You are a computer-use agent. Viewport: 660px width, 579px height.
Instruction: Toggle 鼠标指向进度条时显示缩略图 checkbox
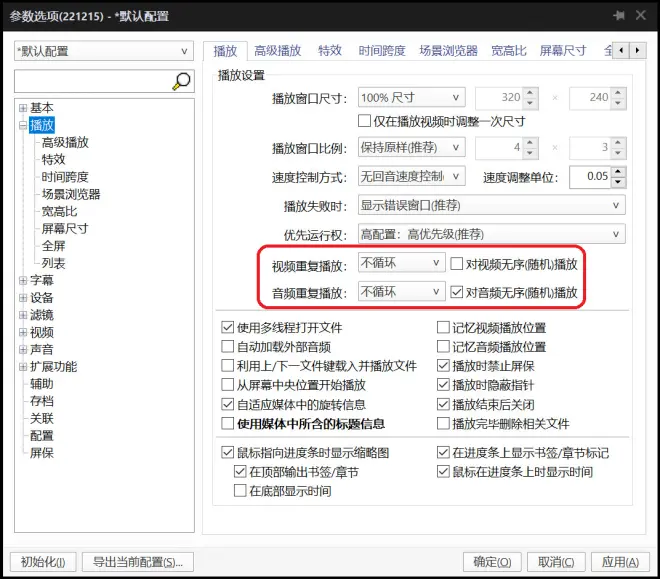227,452
